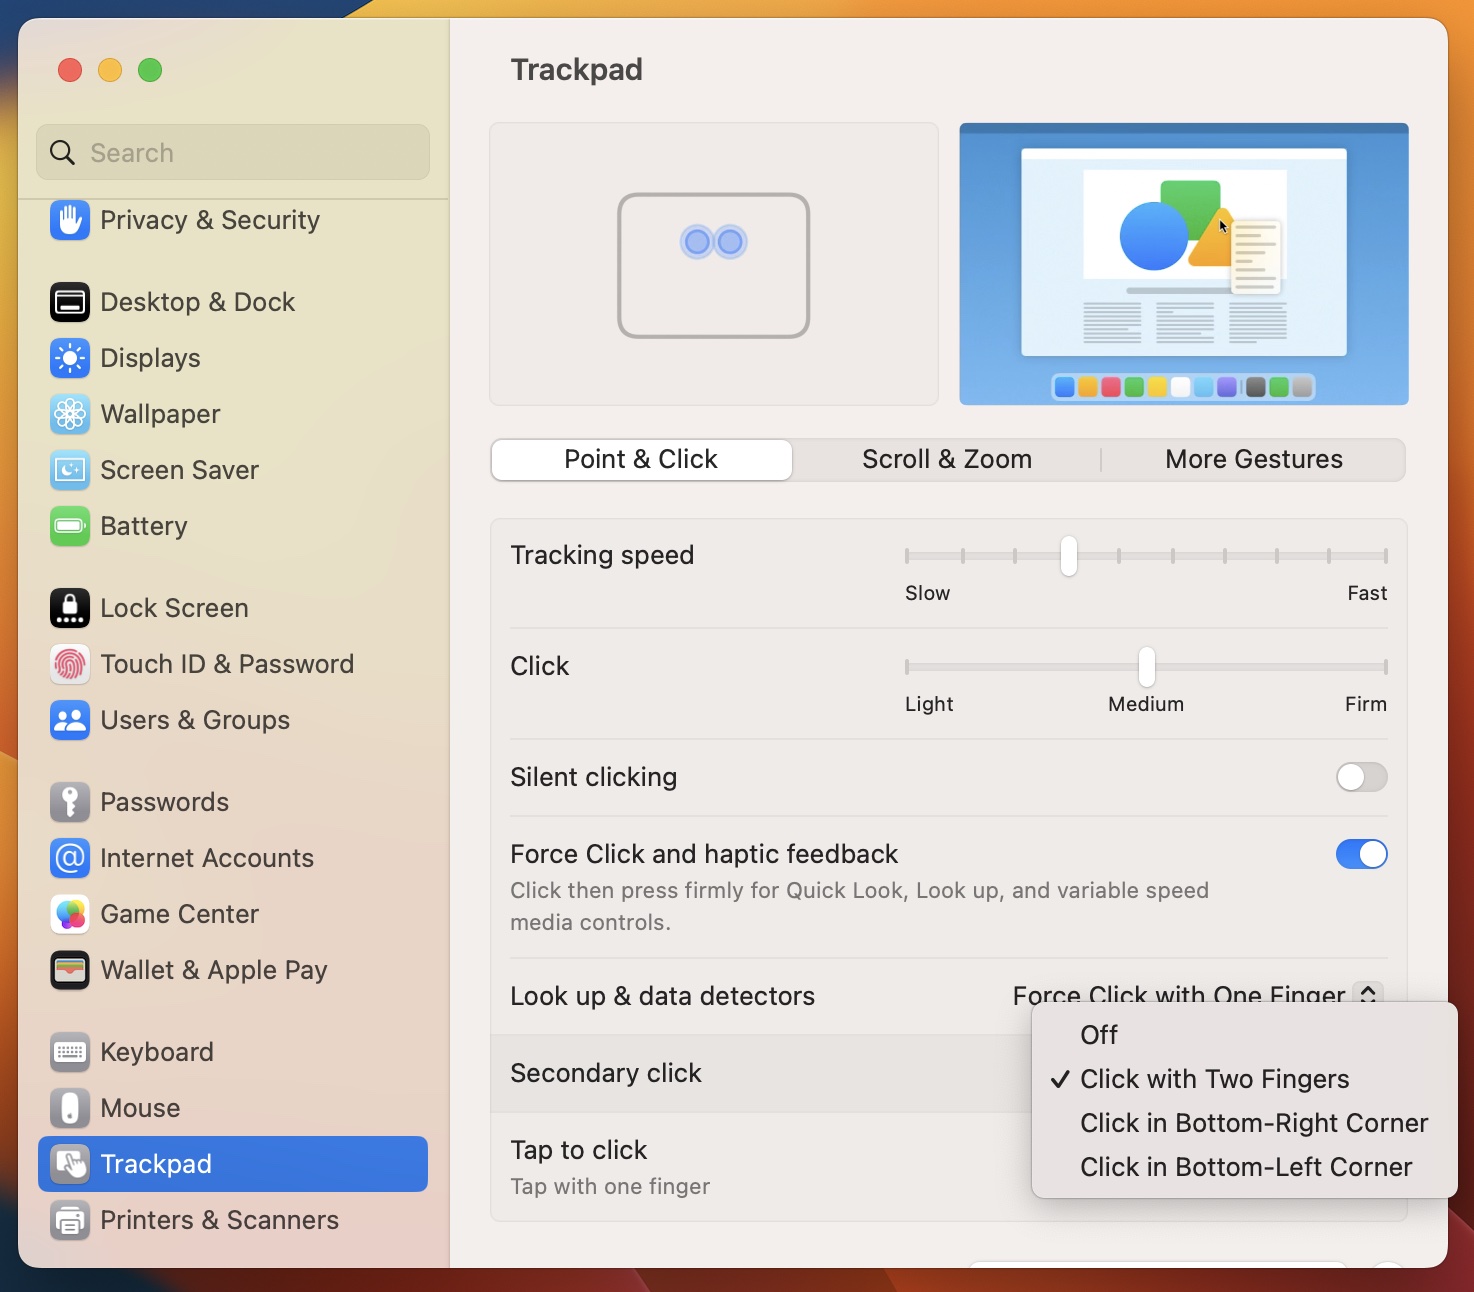The image size is (1474, 1292).
Task: Select the Displays sun icon
Action: [x=69, y=358]
